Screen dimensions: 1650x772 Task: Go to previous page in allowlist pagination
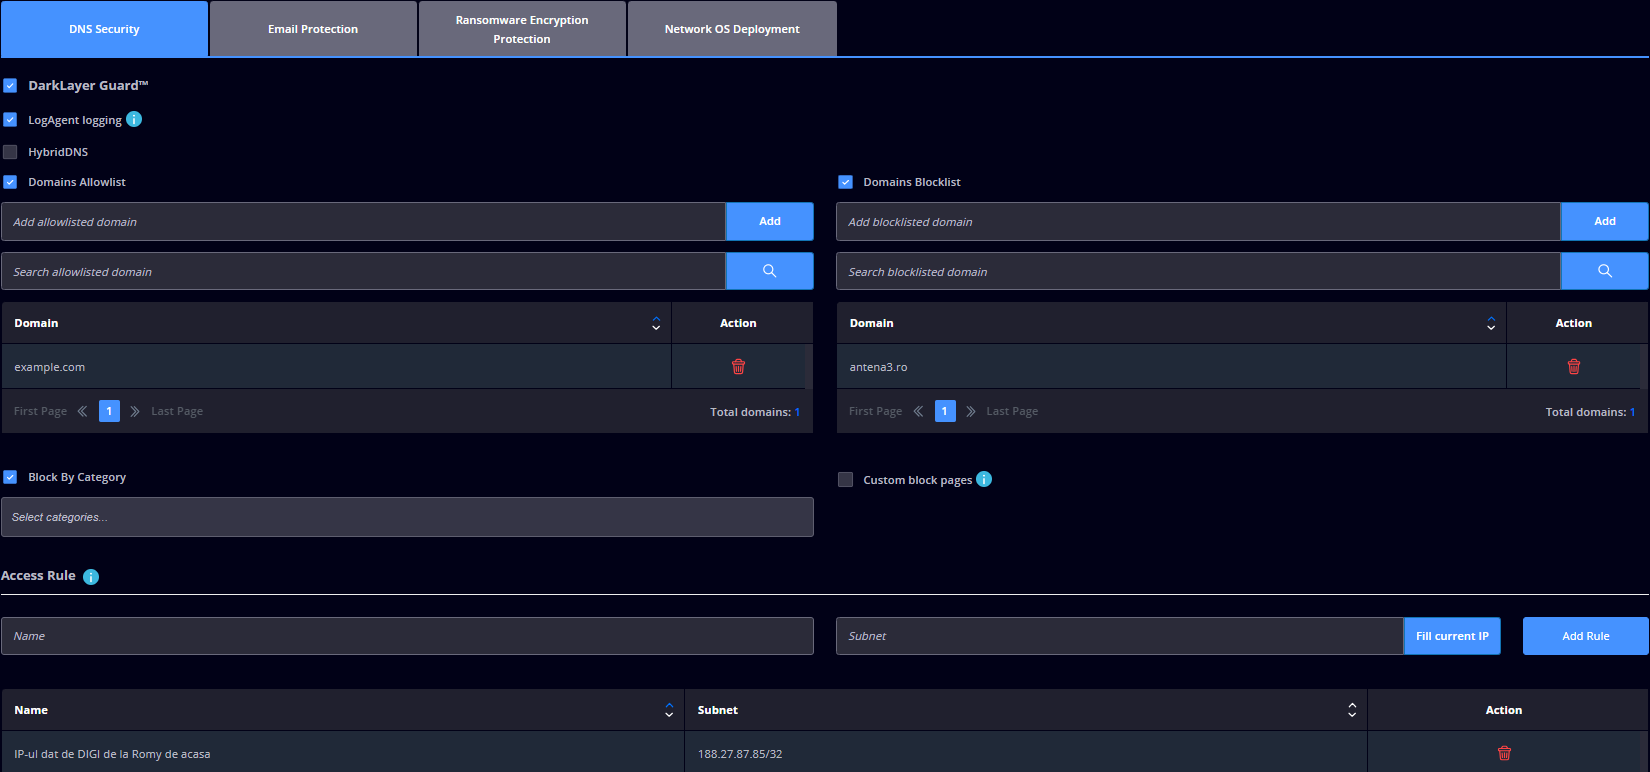(x=82, y=411)
